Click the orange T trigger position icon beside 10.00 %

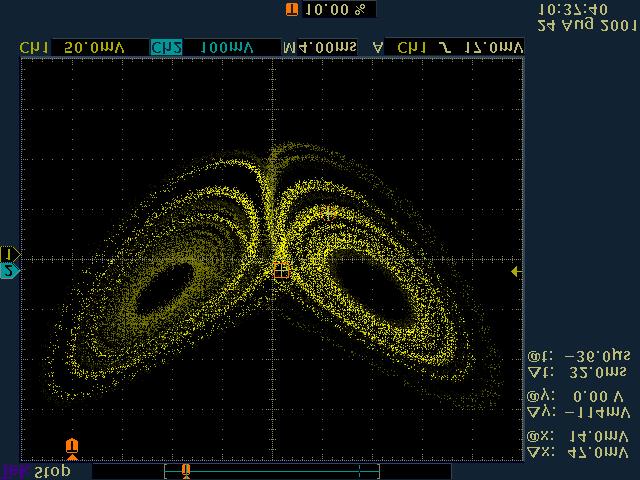[x=292, y=9]
